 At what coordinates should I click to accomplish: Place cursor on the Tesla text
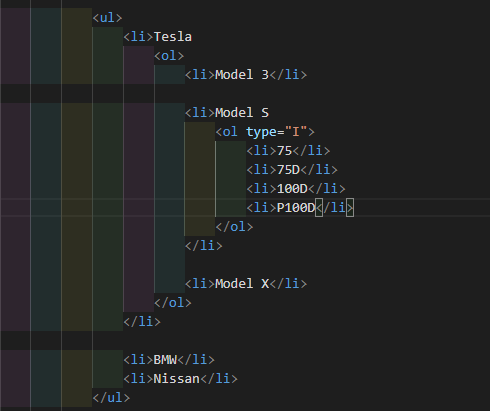point(173,37)
